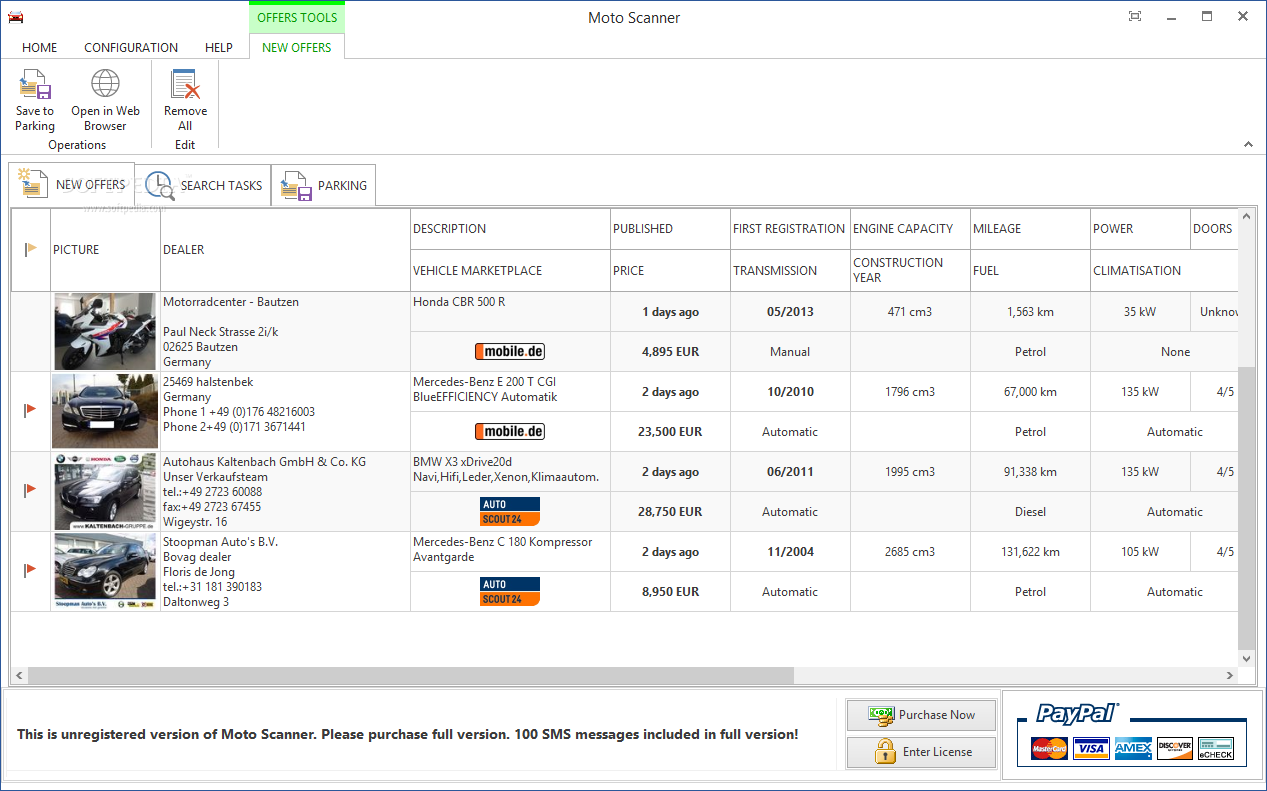Click the full screen mode icon in title bar

pos(1135,16)
